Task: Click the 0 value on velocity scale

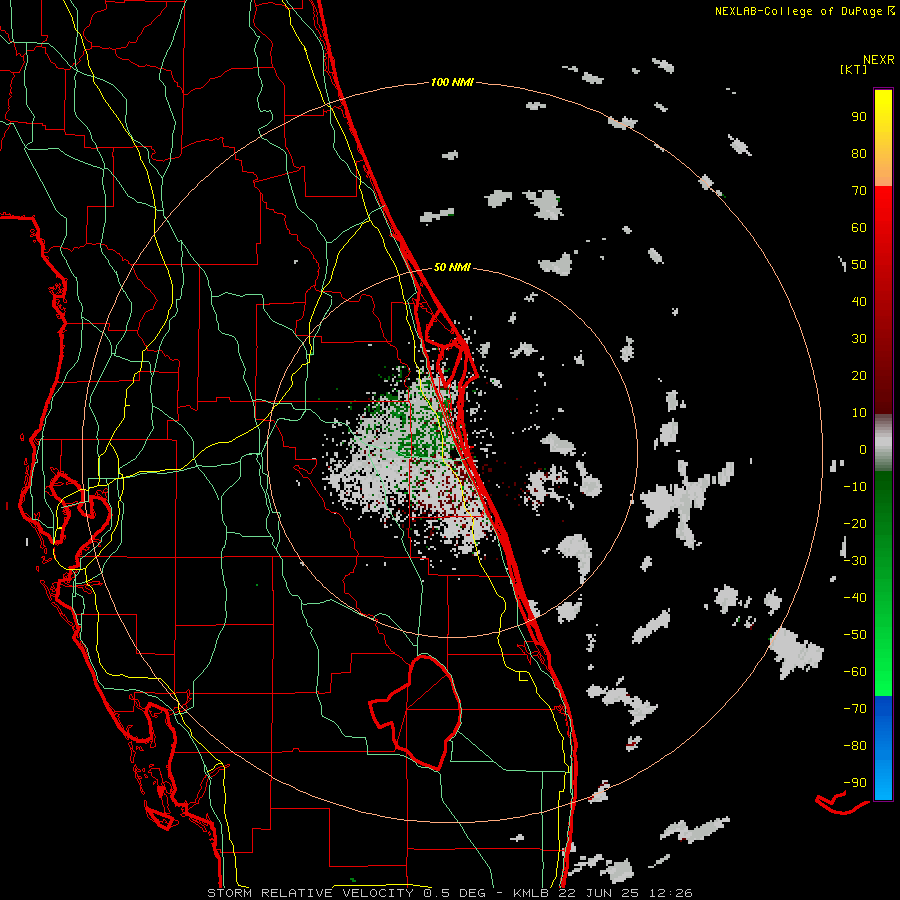Action: [863, 450]
